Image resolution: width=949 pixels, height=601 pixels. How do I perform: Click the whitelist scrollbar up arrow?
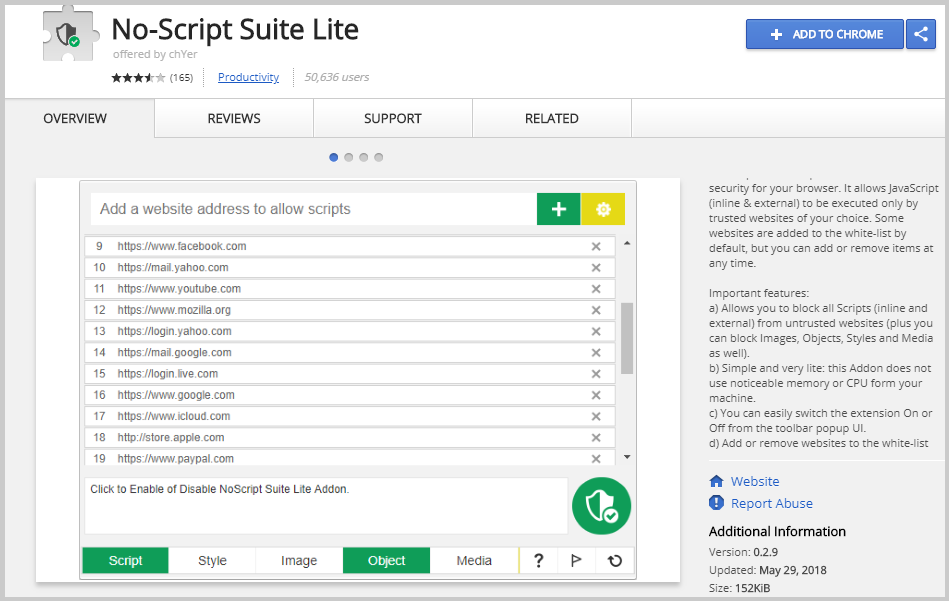[627, 243]
